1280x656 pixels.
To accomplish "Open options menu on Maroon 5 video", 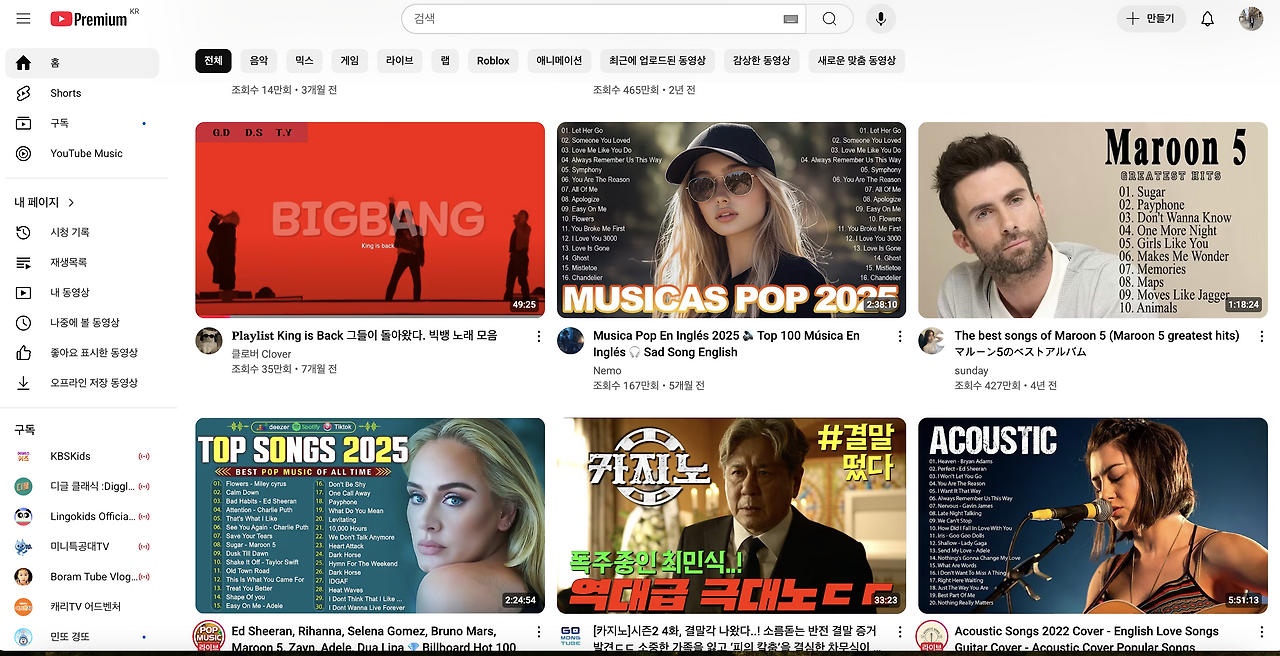I will 1261,336.
